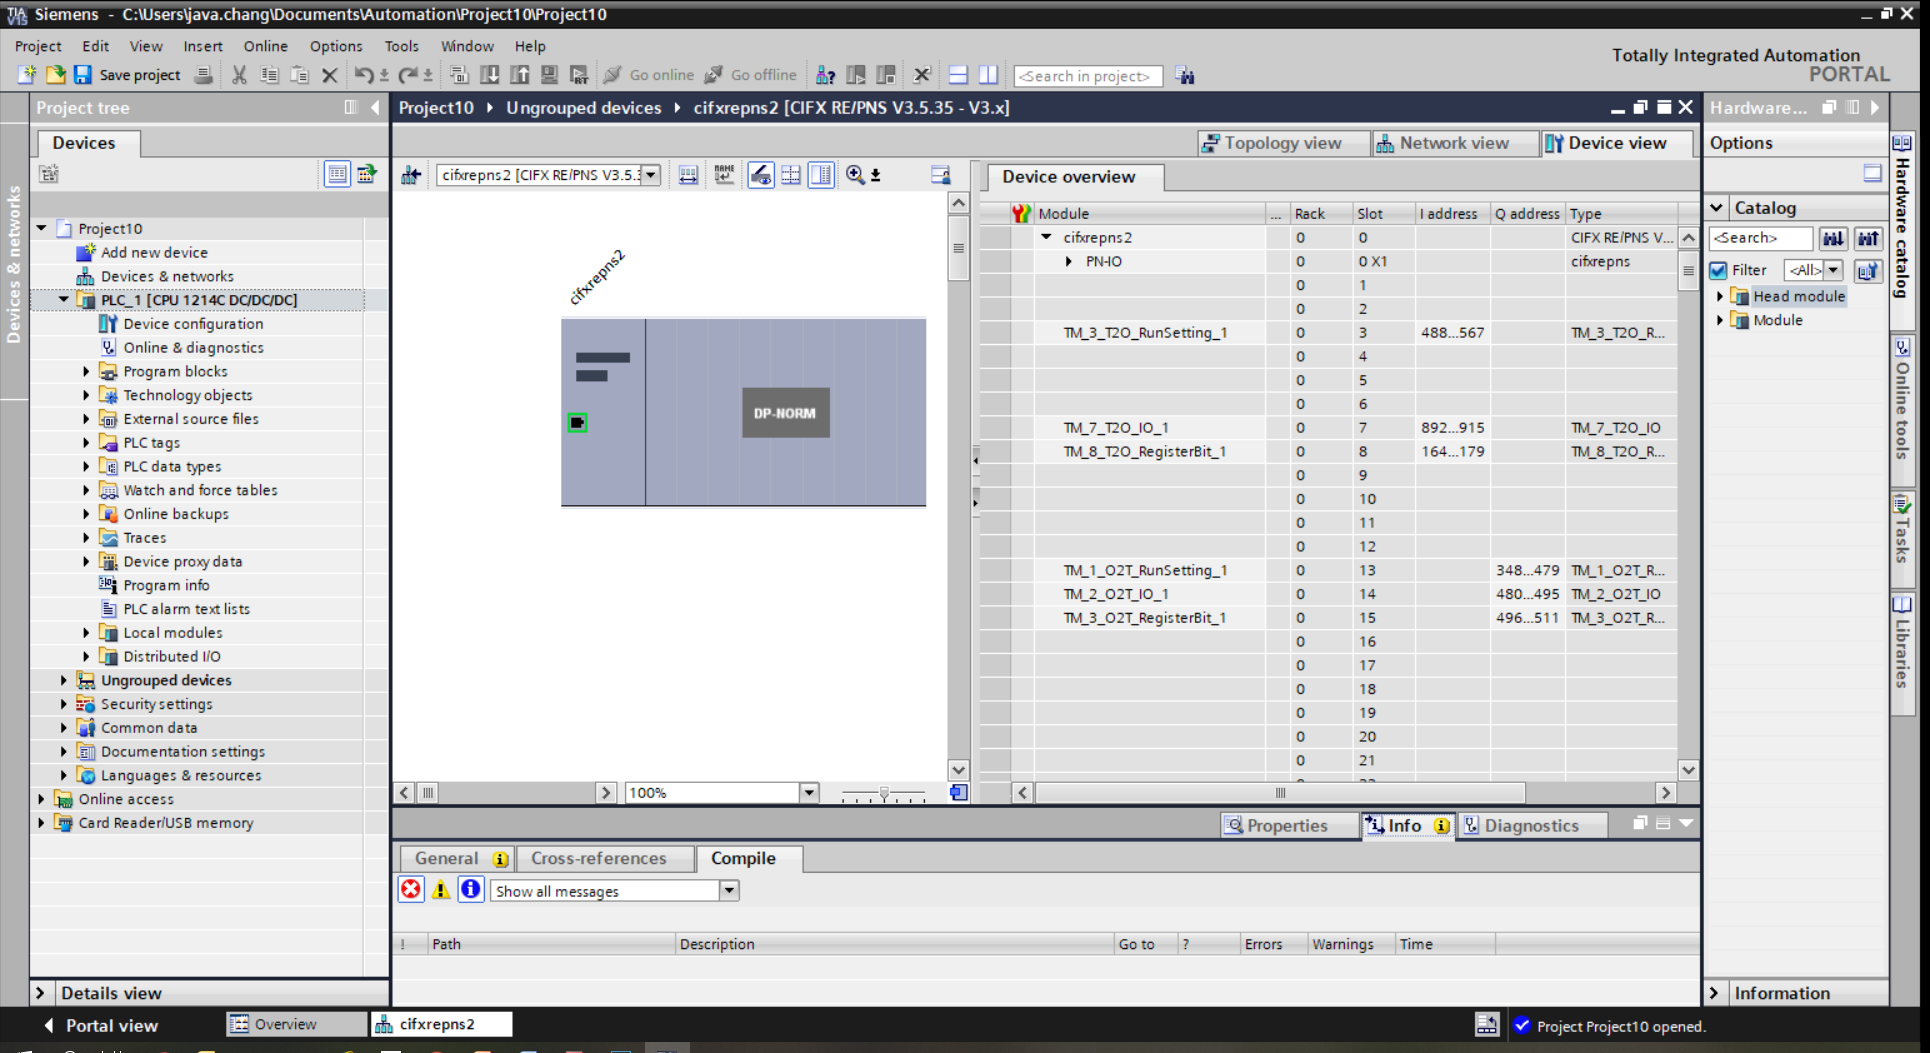Click the Open project icon
Image resolution: width=1930 pixels, height=1053 pixels.
[x=55, y=75]
